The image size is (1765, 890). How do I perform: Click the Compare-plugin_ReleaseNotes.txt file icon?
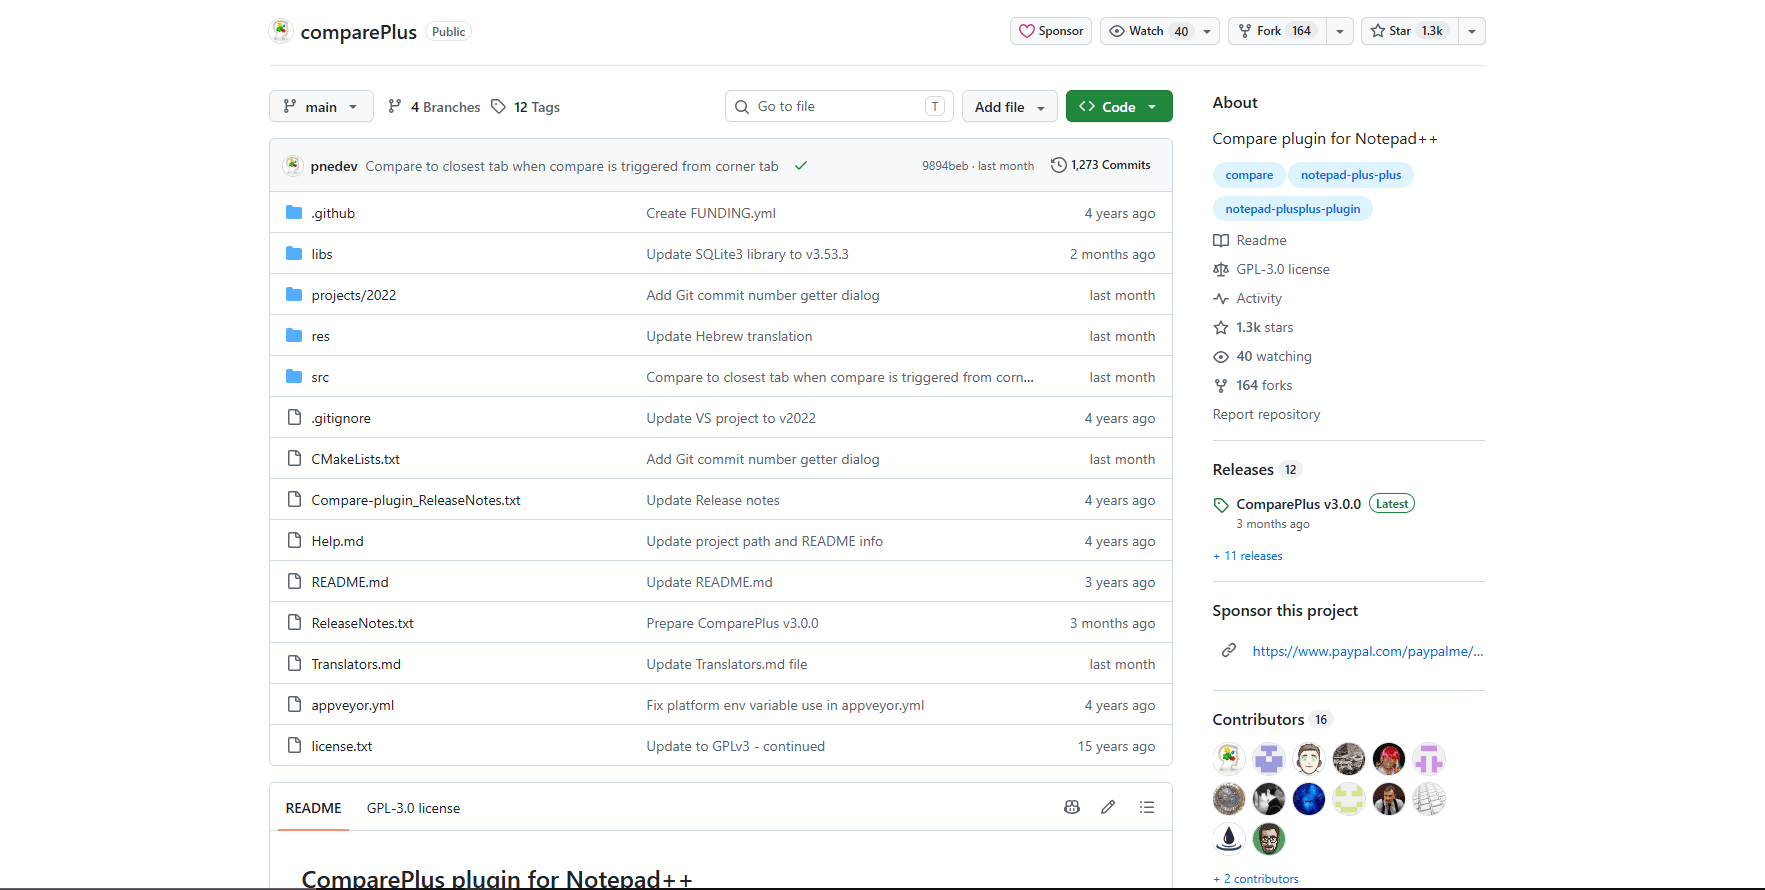click(x=294, y=499)
